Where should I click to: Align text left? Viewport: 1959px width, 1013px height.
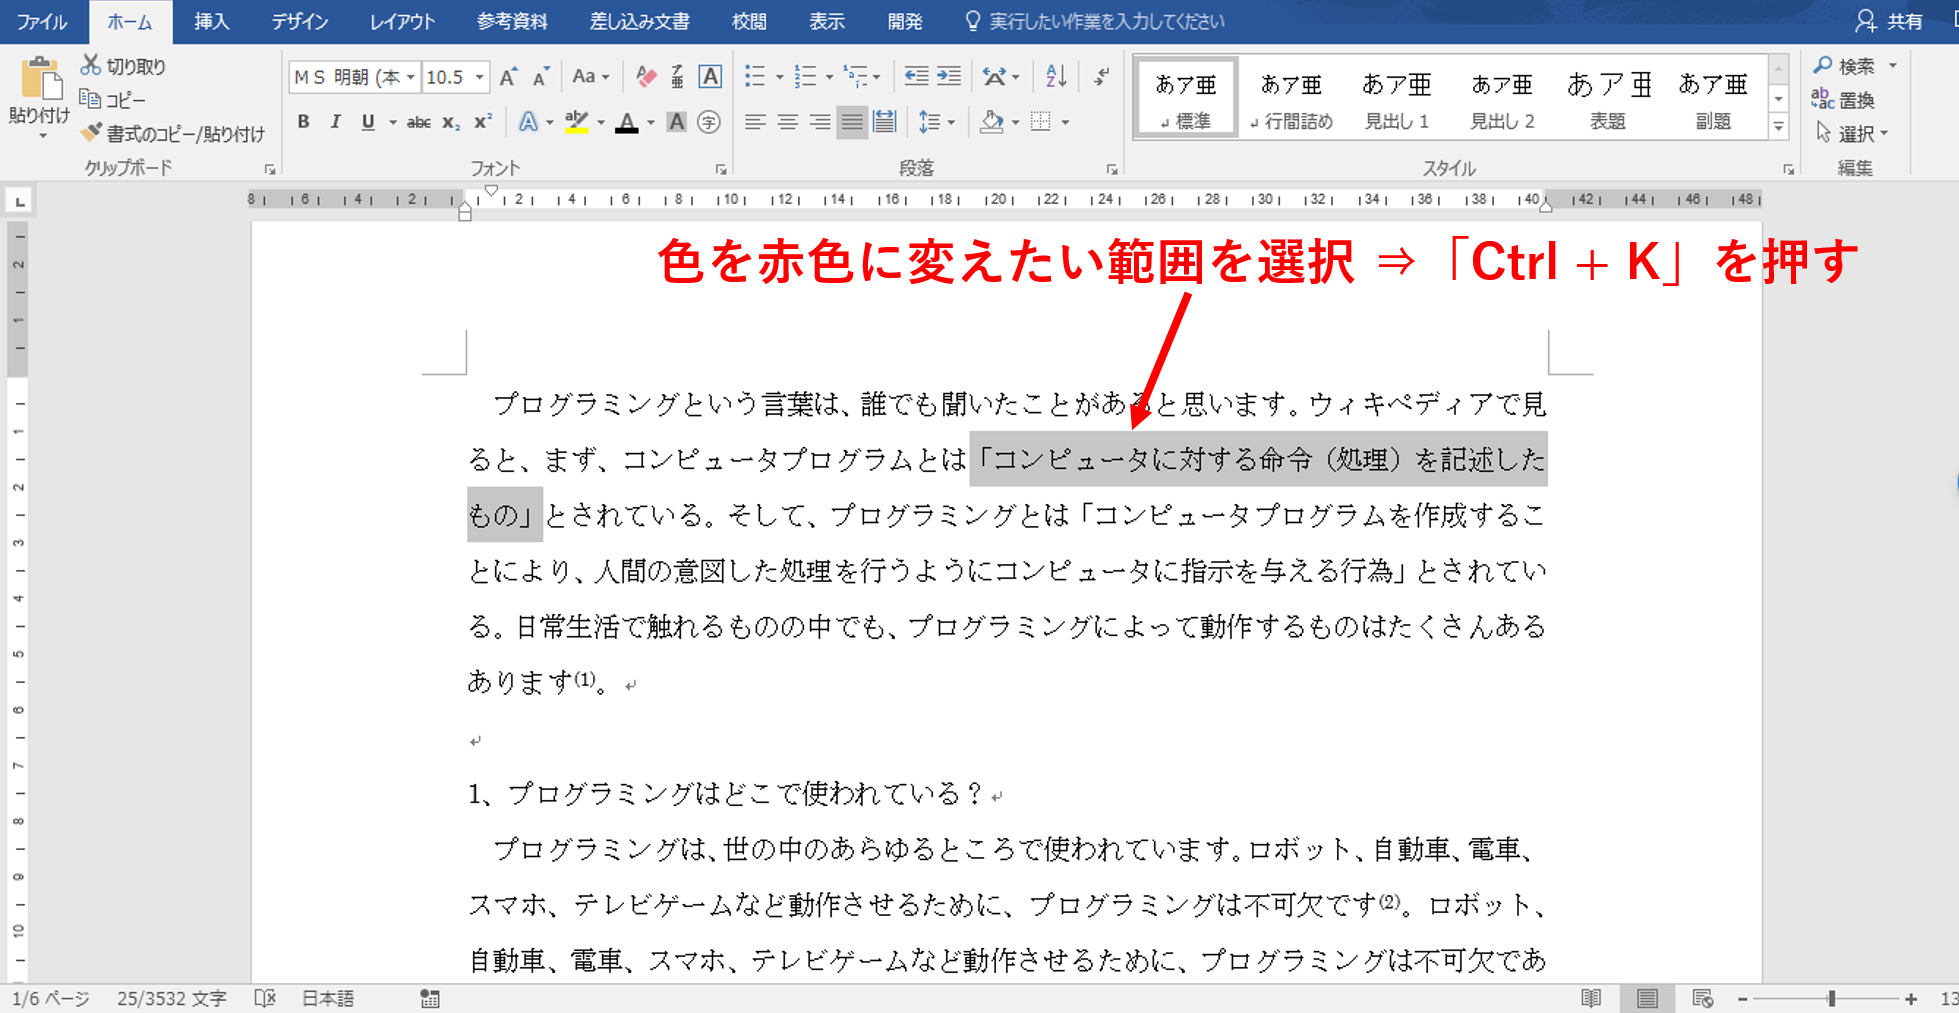[x=755, y=122]
